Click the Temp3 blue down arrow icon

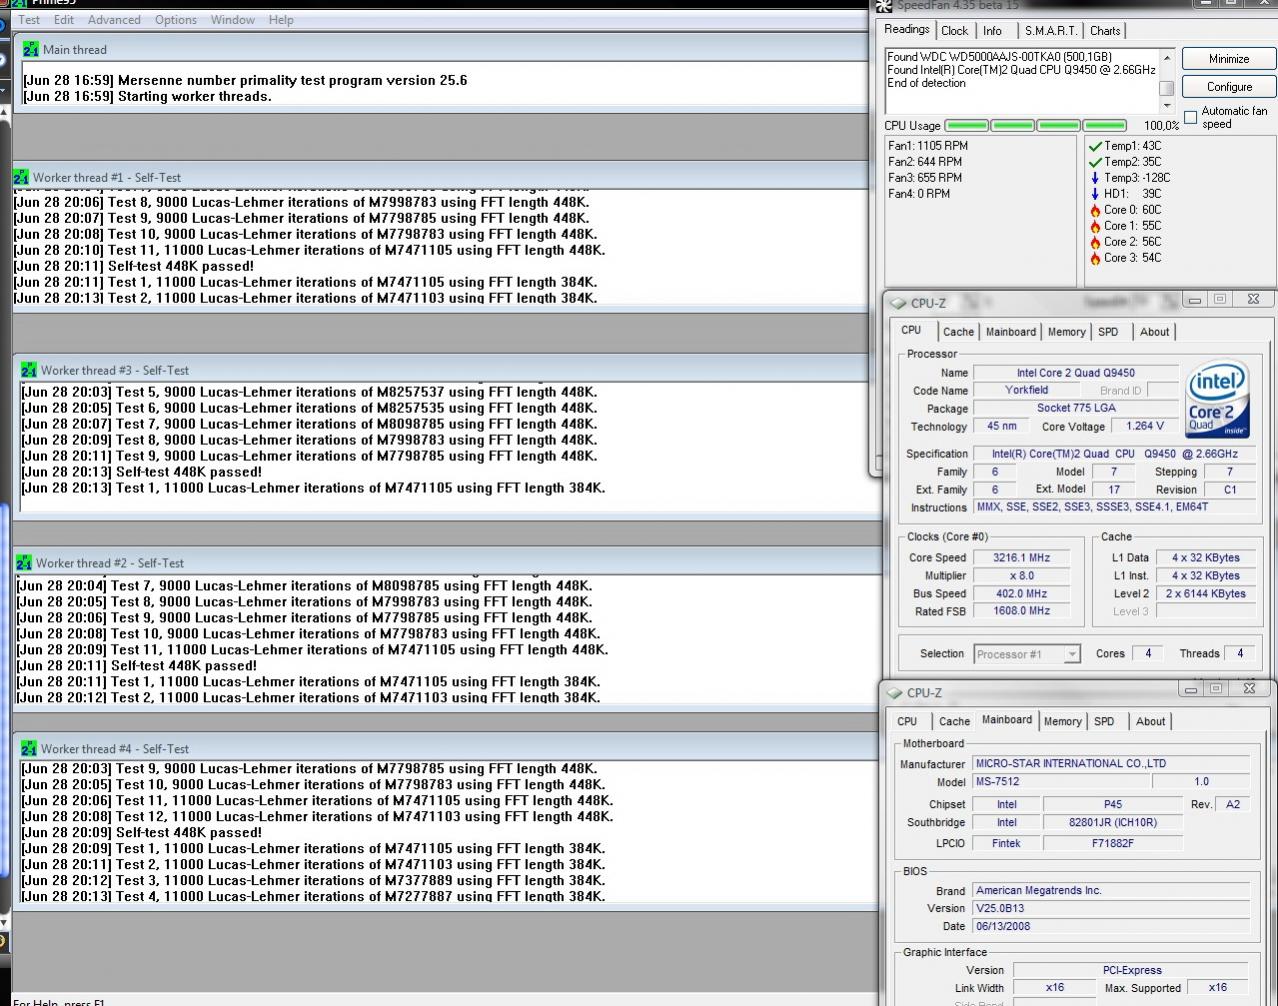tap(1095, 178)
